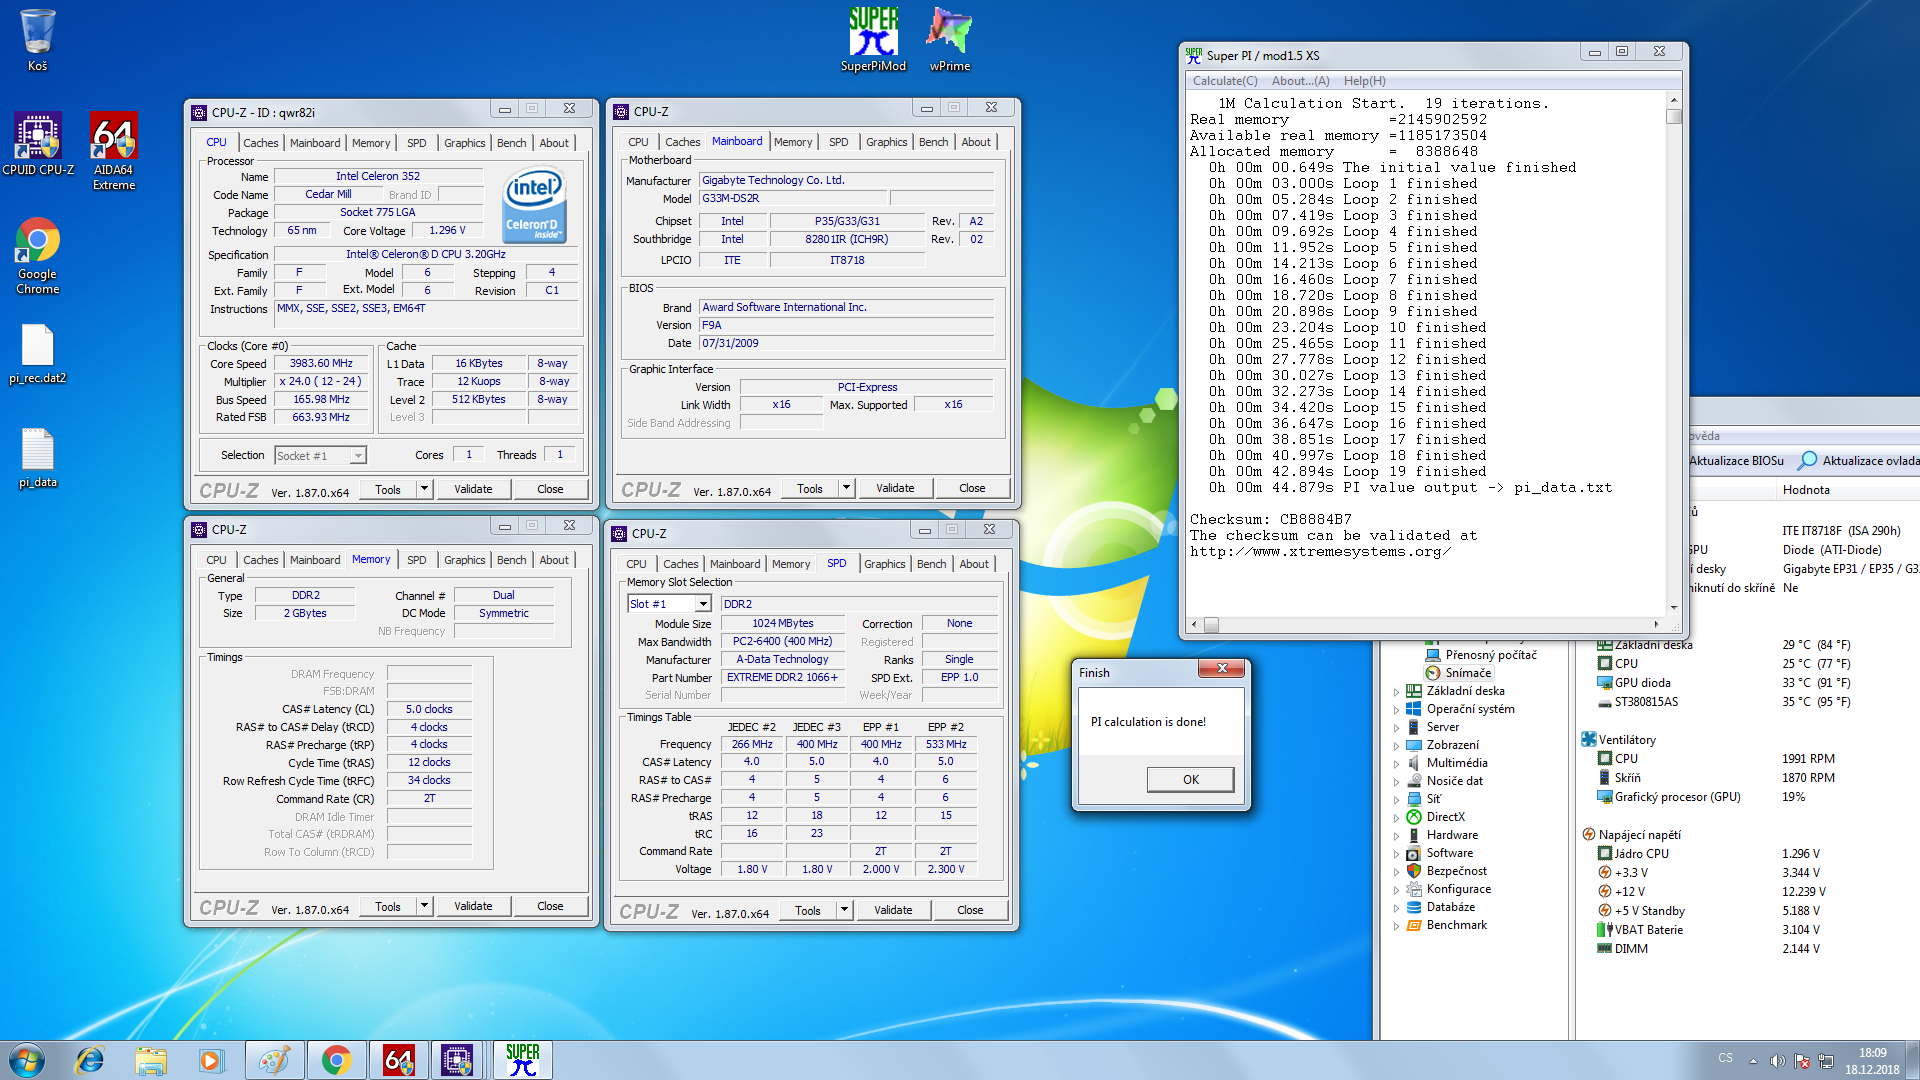Select Konfigurace item in AIDA64 tree

click(x=1458, y=889)
